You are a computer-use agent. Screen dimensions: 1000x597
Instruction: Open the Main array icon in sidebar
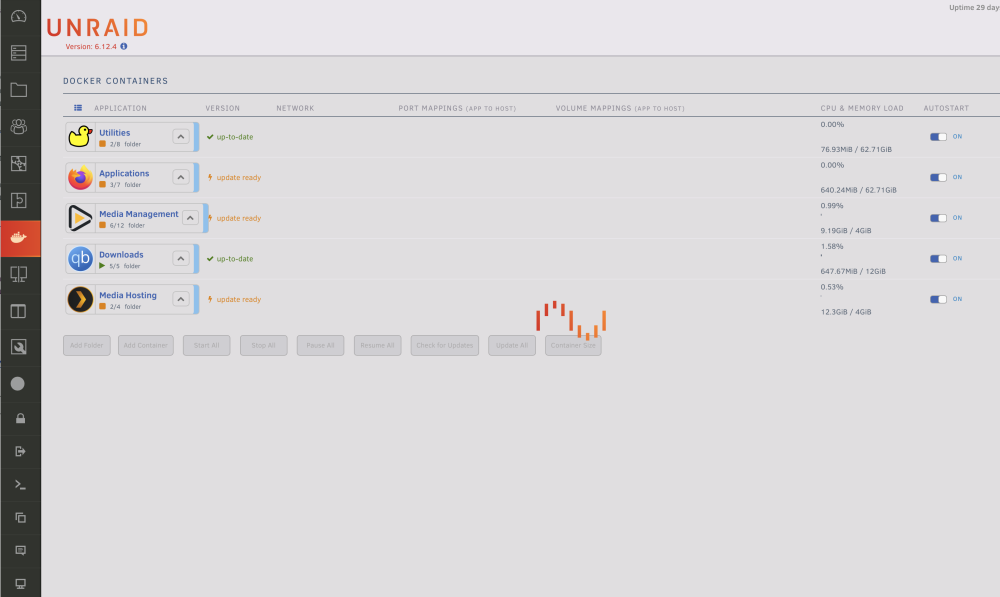(x=18, y=52)
